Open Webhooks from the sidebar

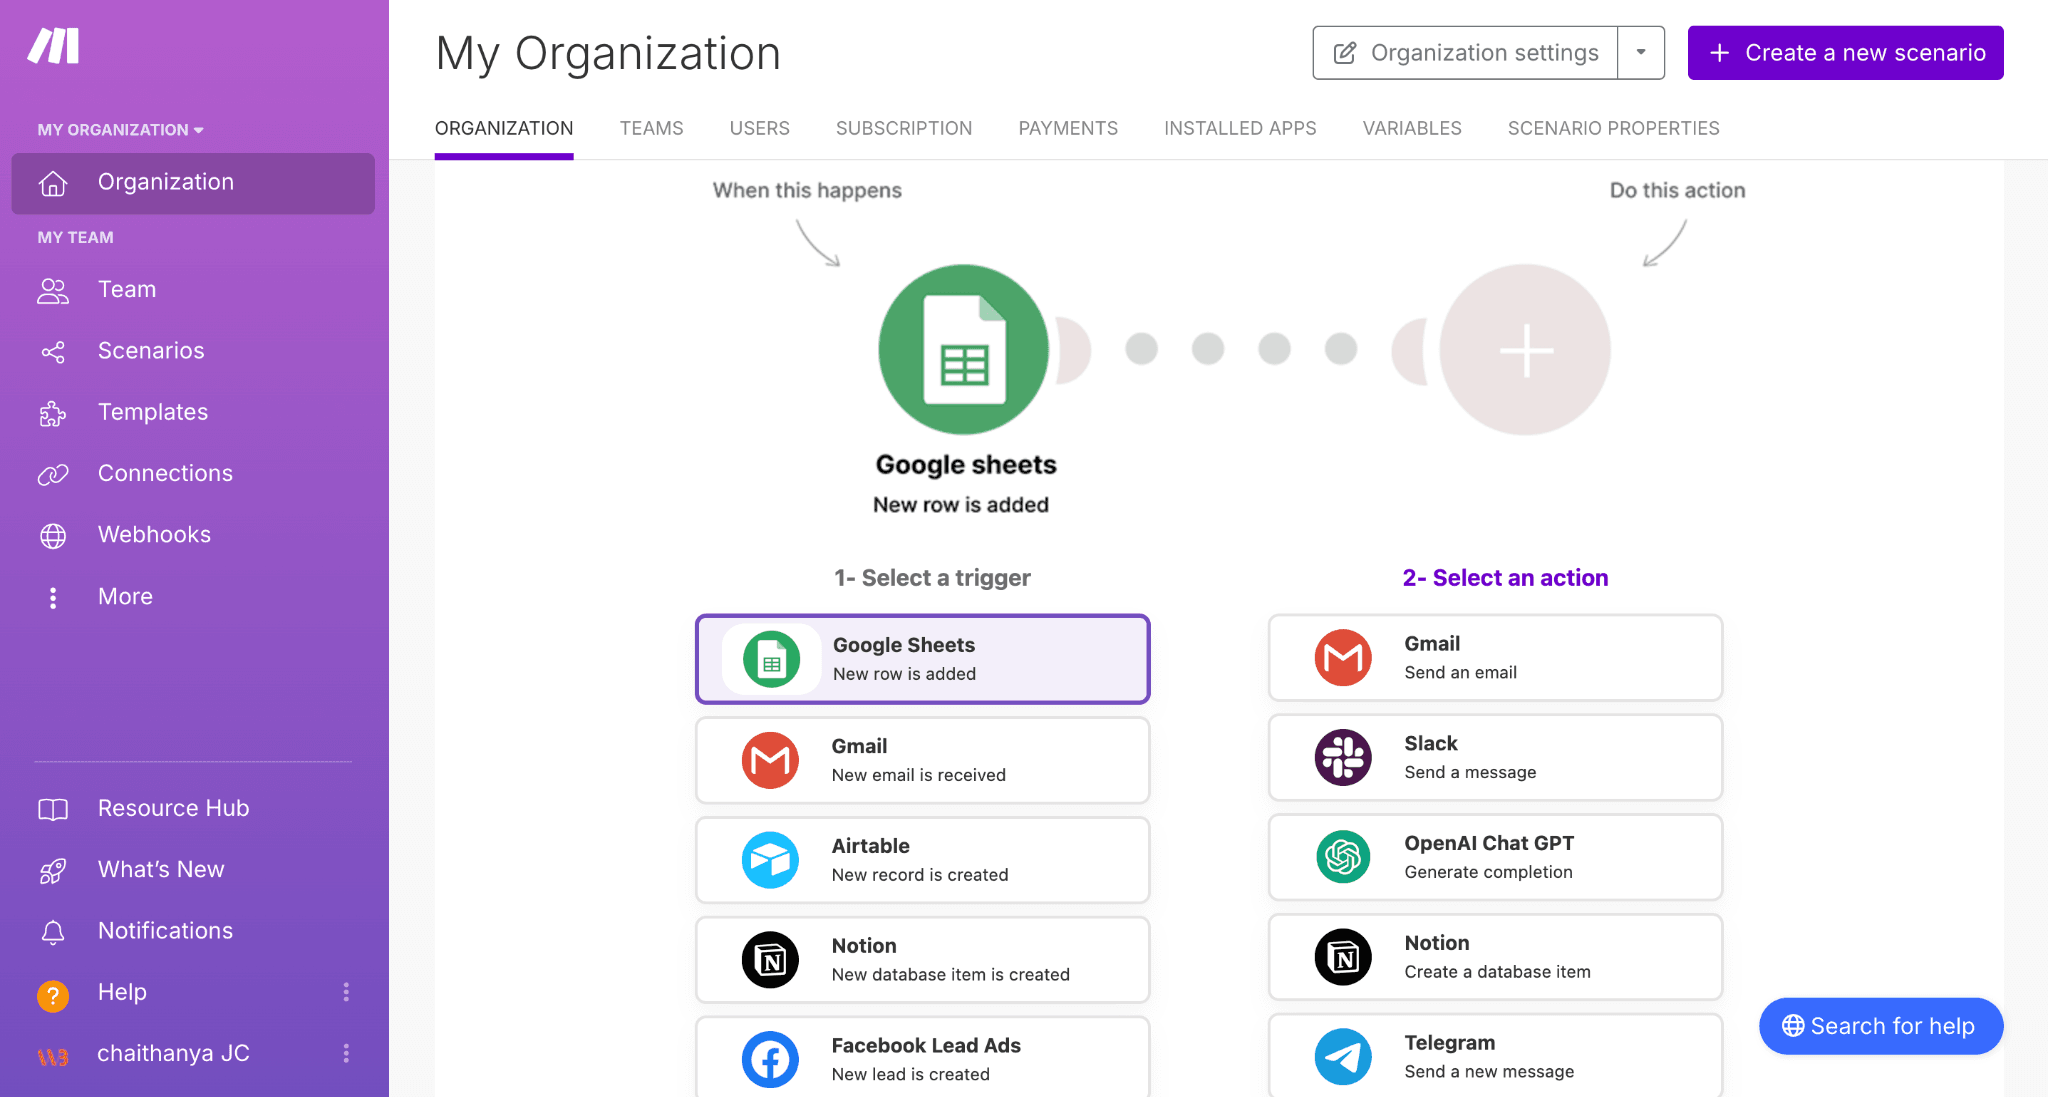(154, 534)
